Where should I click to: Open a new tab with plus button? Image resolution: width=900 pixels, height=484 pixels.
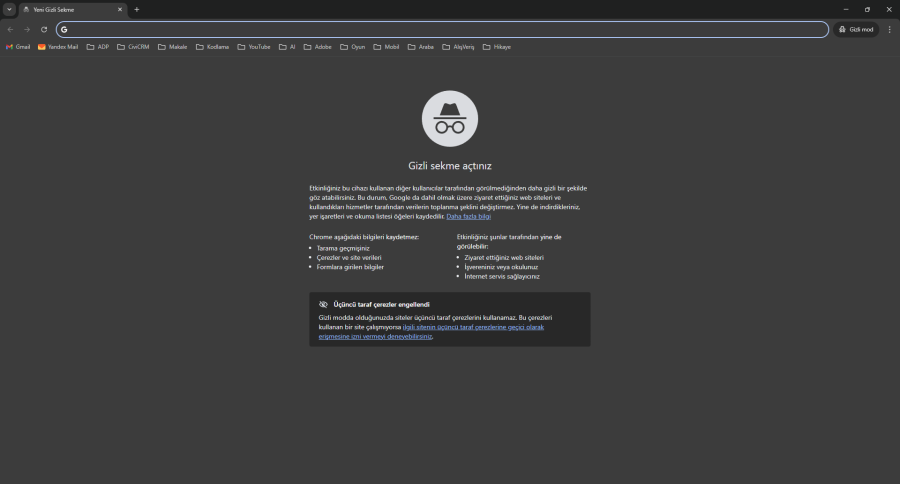(137, 9)
